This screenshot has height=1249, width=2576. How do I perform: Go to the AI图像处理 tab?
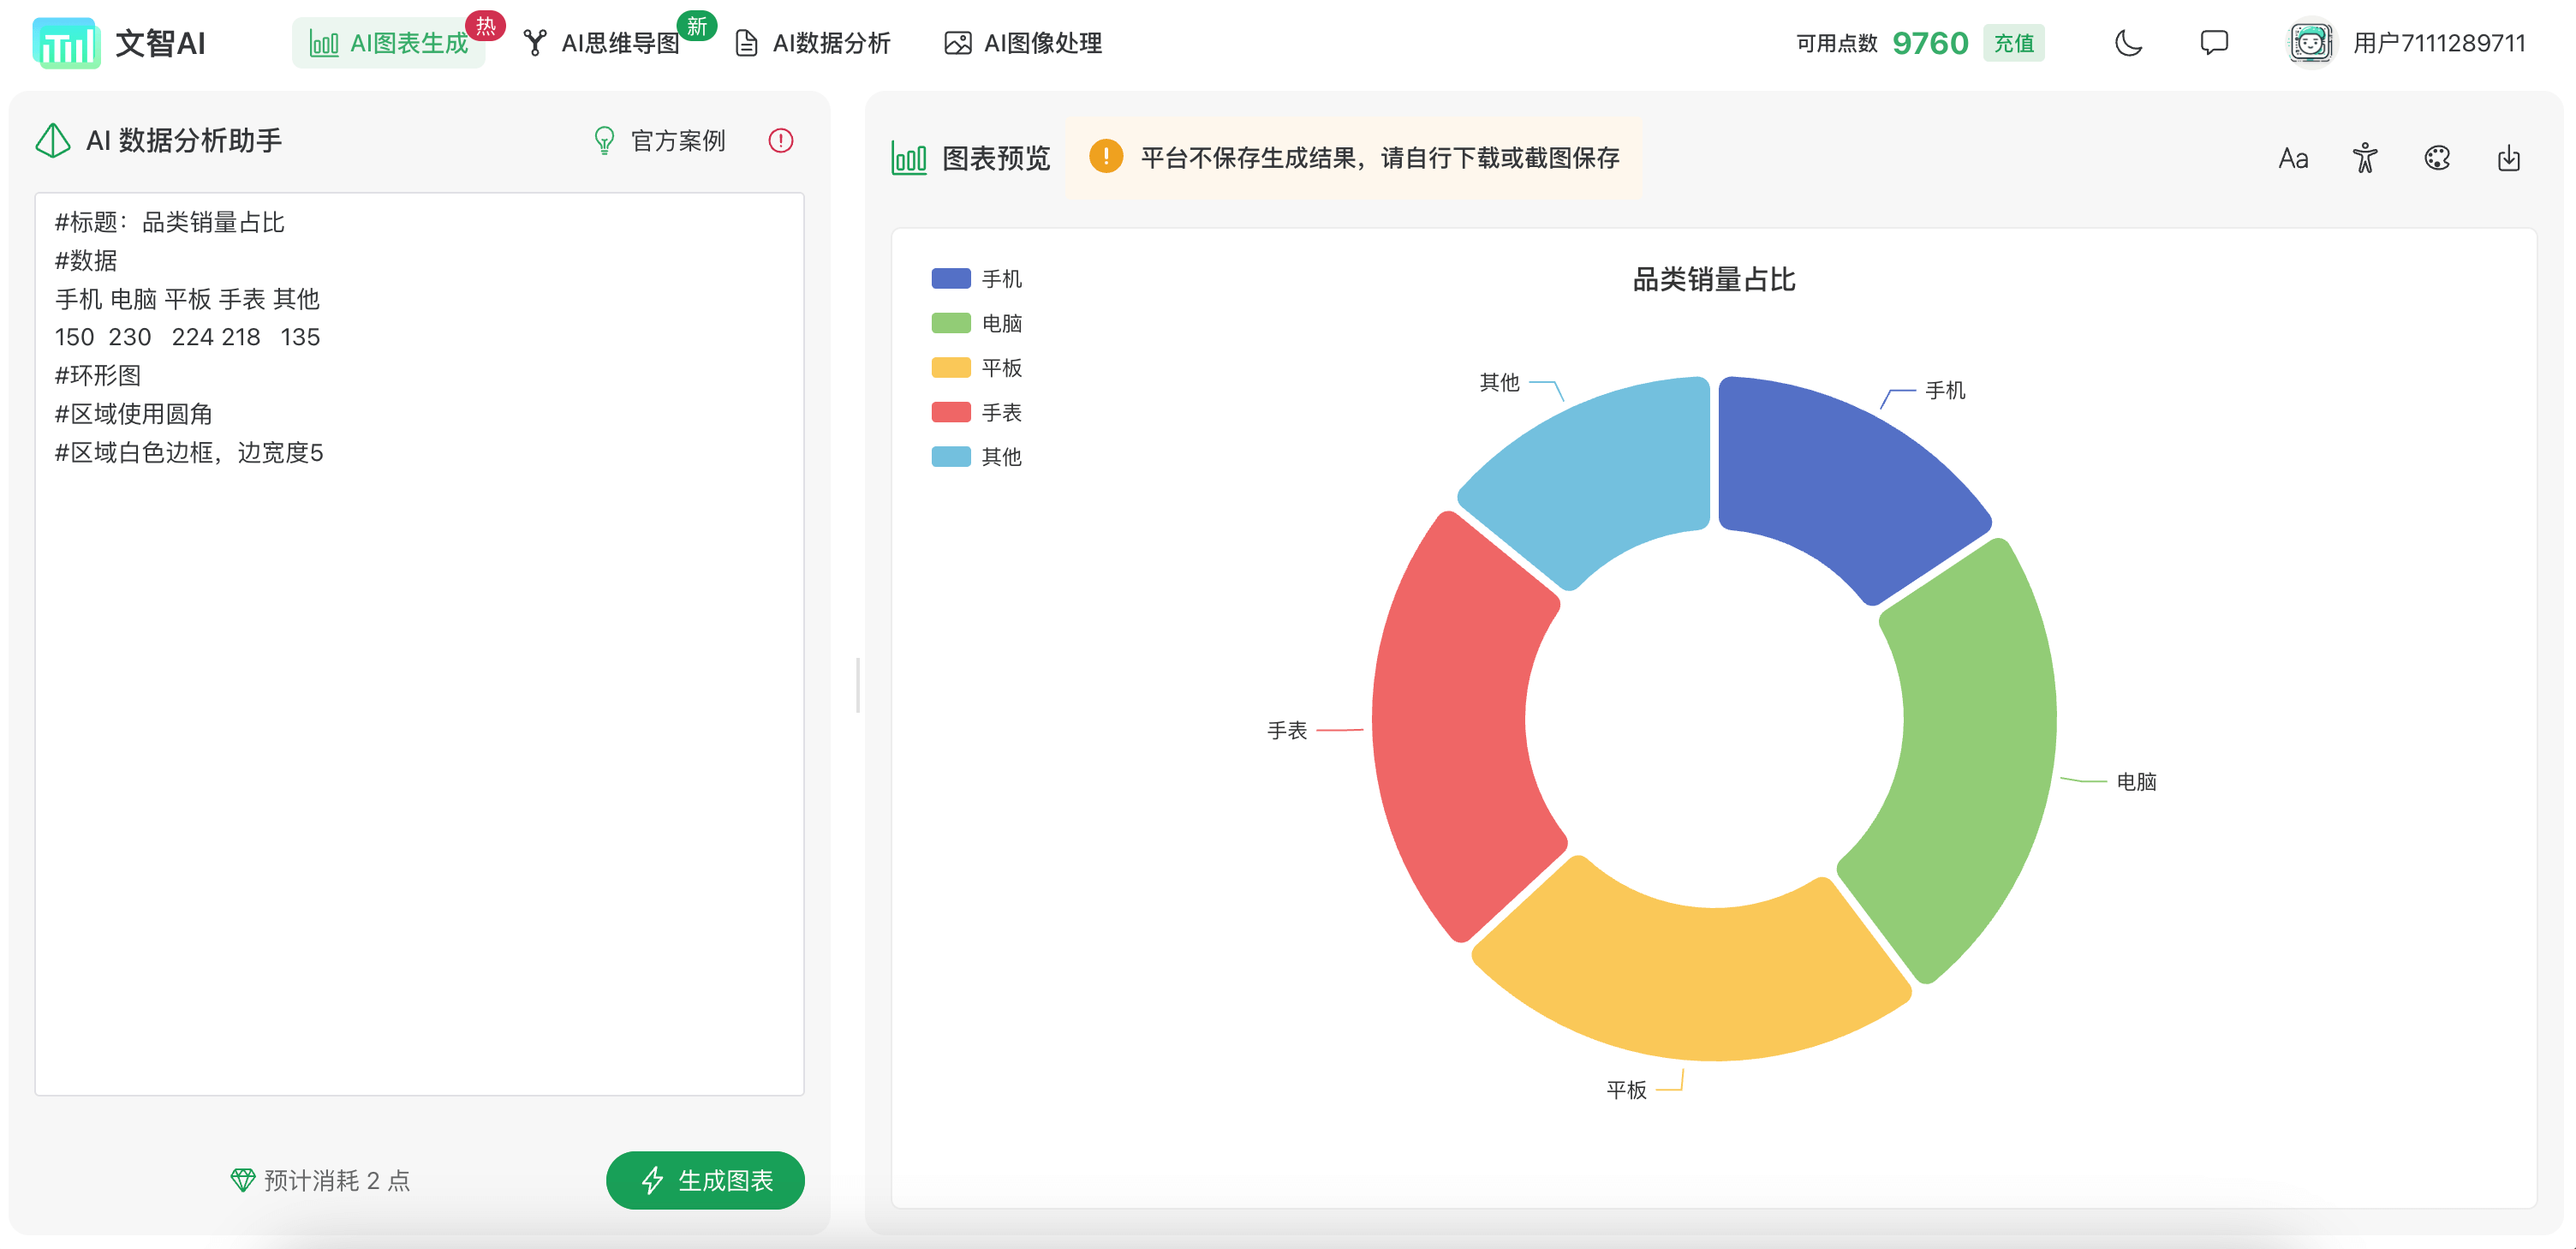coord(1024,43)
